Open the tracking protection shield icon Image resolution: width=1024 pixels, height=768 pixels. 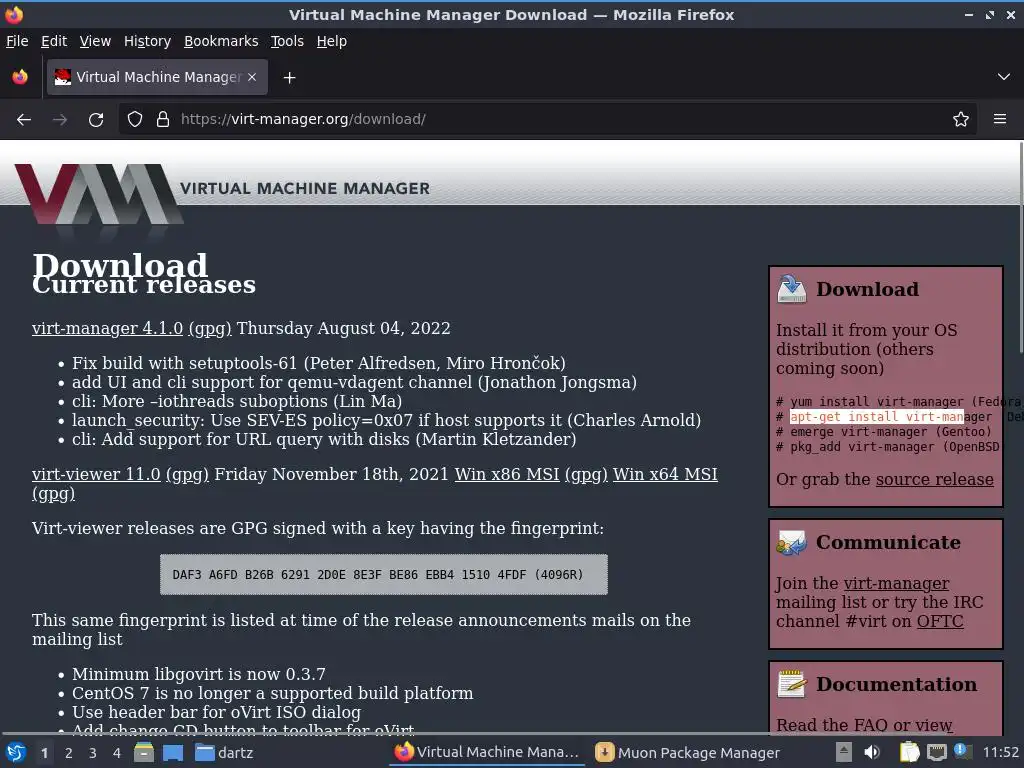coord(135,120)
